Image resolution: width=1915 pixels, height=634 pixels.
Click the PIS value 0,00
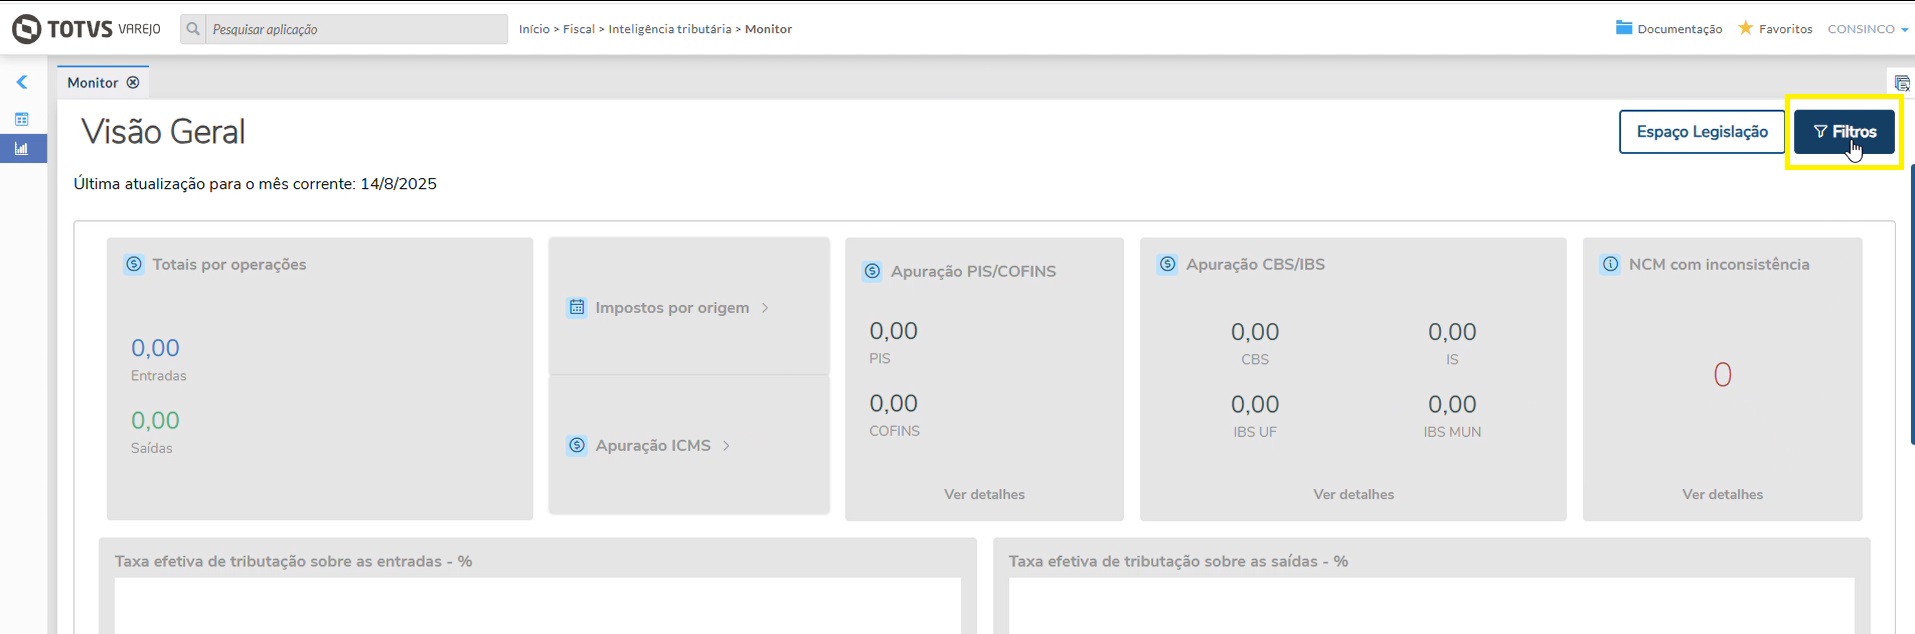pyautogui.click(x=893, y=331)
